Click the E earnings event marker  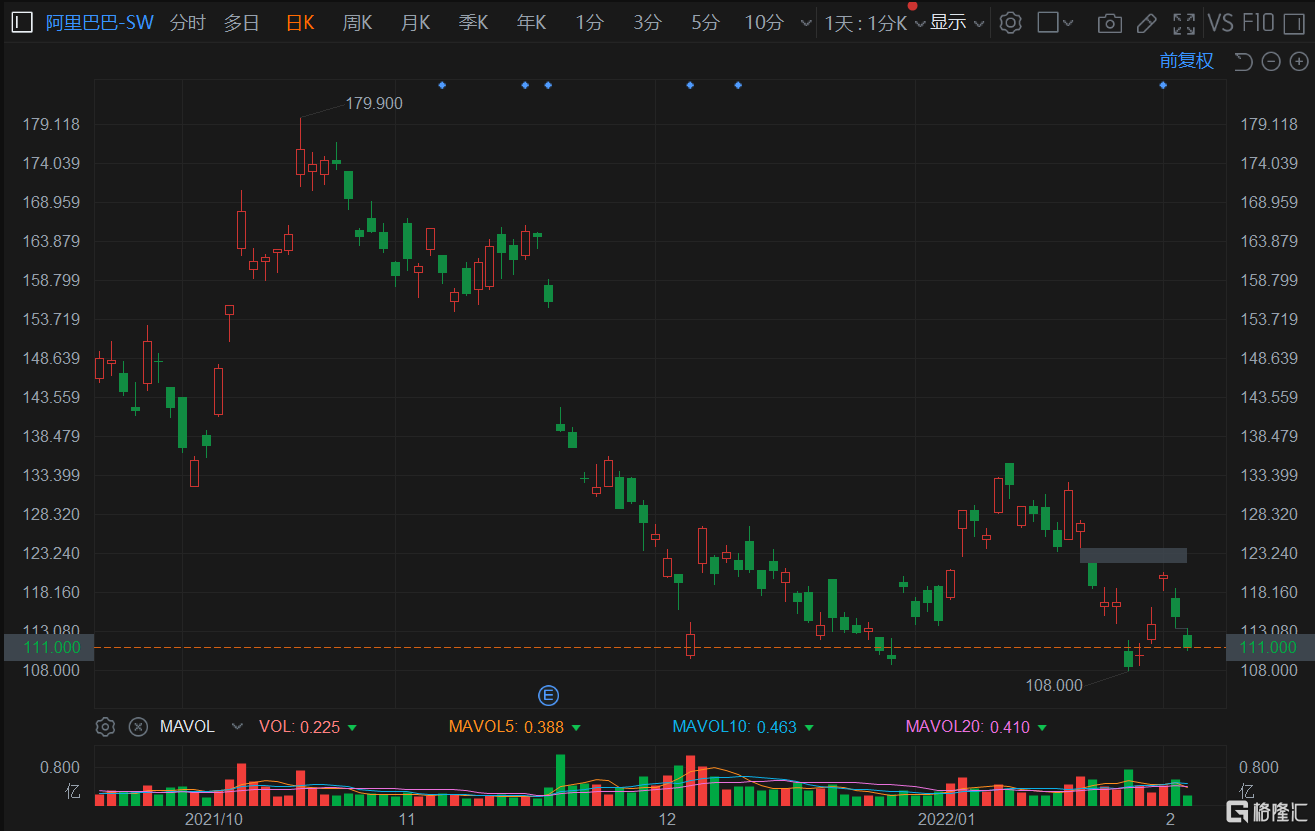coord(548,695)
